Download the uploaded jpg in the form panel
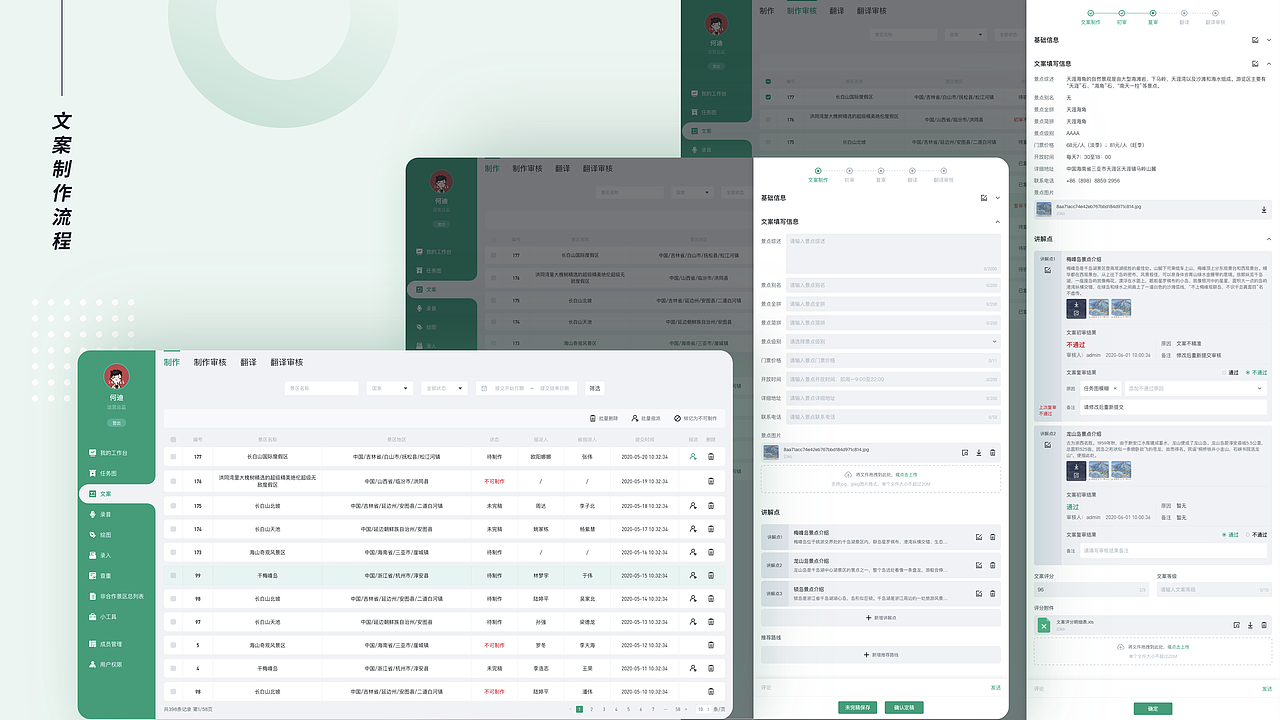1280x720 pixels. [x=979, y=453]
